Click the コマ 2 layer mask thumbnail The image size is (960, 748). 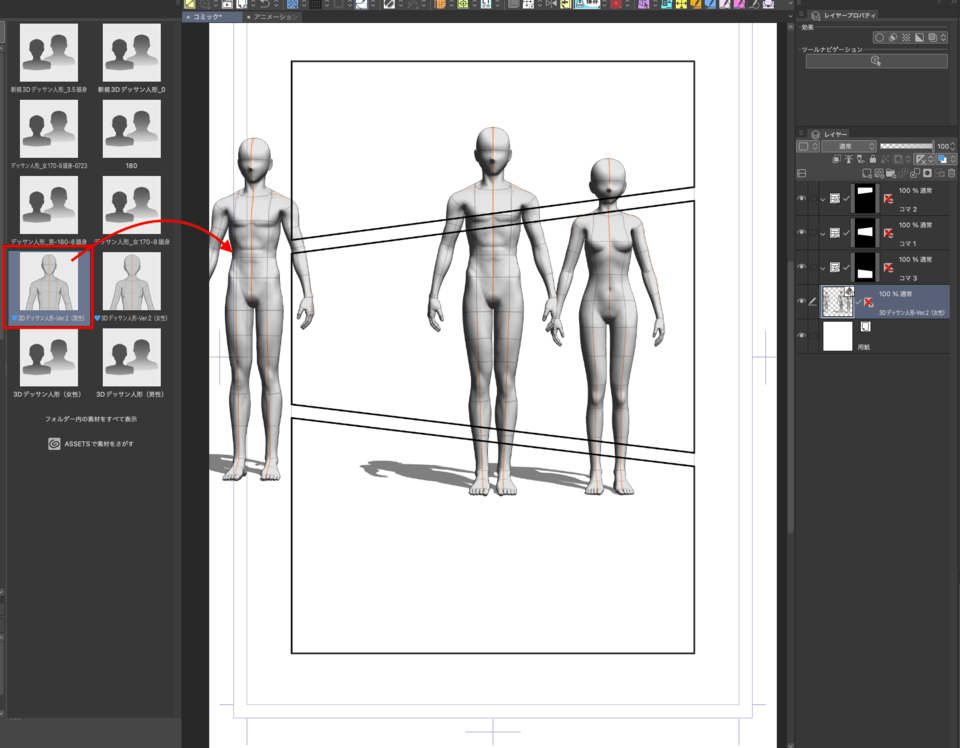(865, 198)
